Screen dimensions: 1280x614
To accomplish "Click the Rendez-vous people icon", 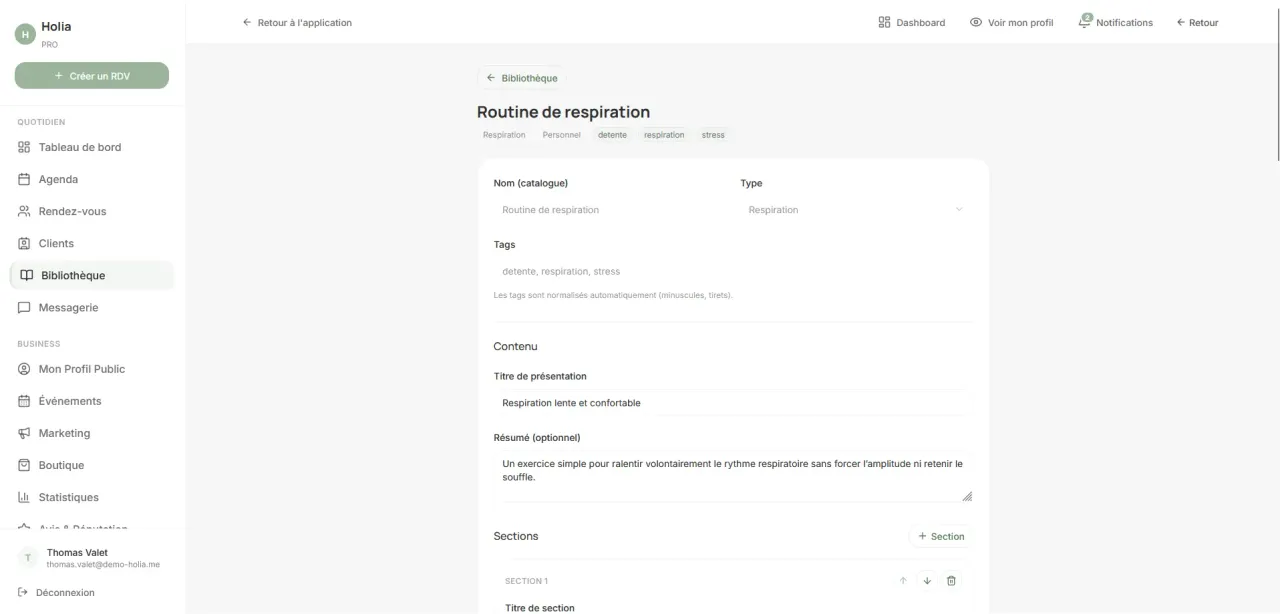I will point(25,211).
